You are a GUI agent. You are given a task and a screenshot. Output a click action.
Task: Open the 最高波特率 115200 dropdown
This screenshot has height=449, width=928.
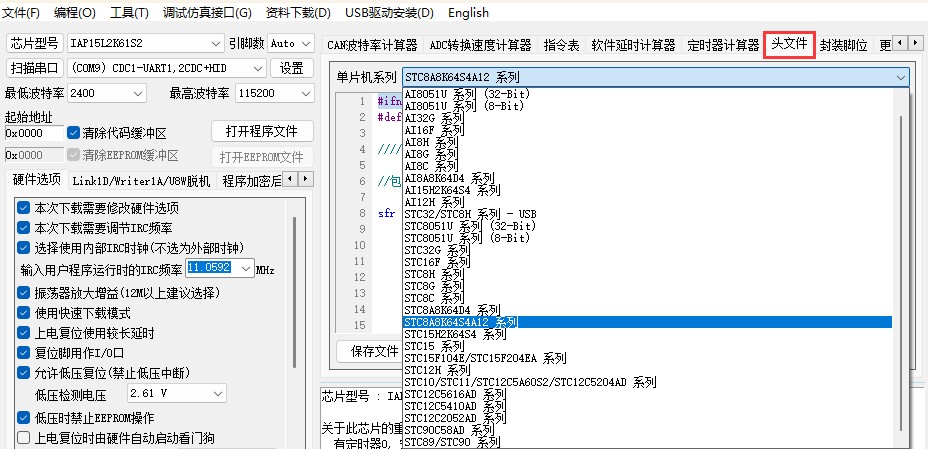coord(275,93)
